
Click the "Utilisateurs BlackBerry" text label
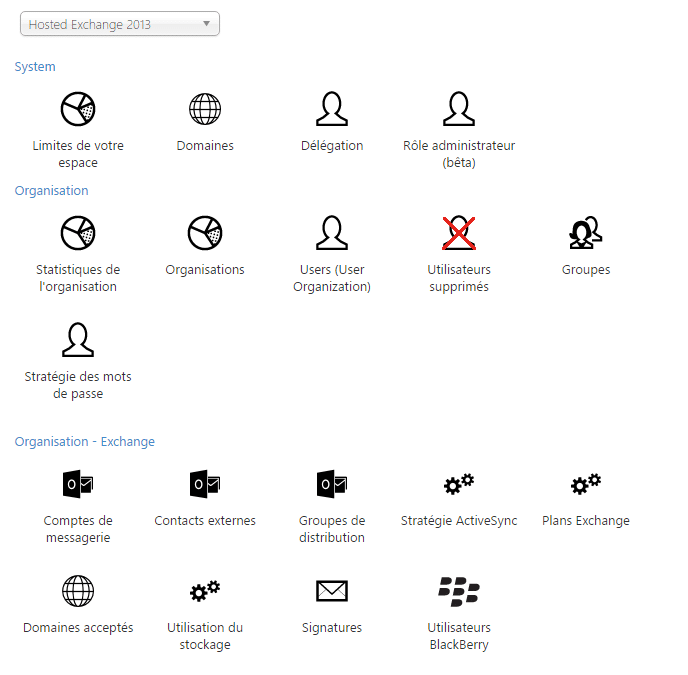(x=459, y=636)
